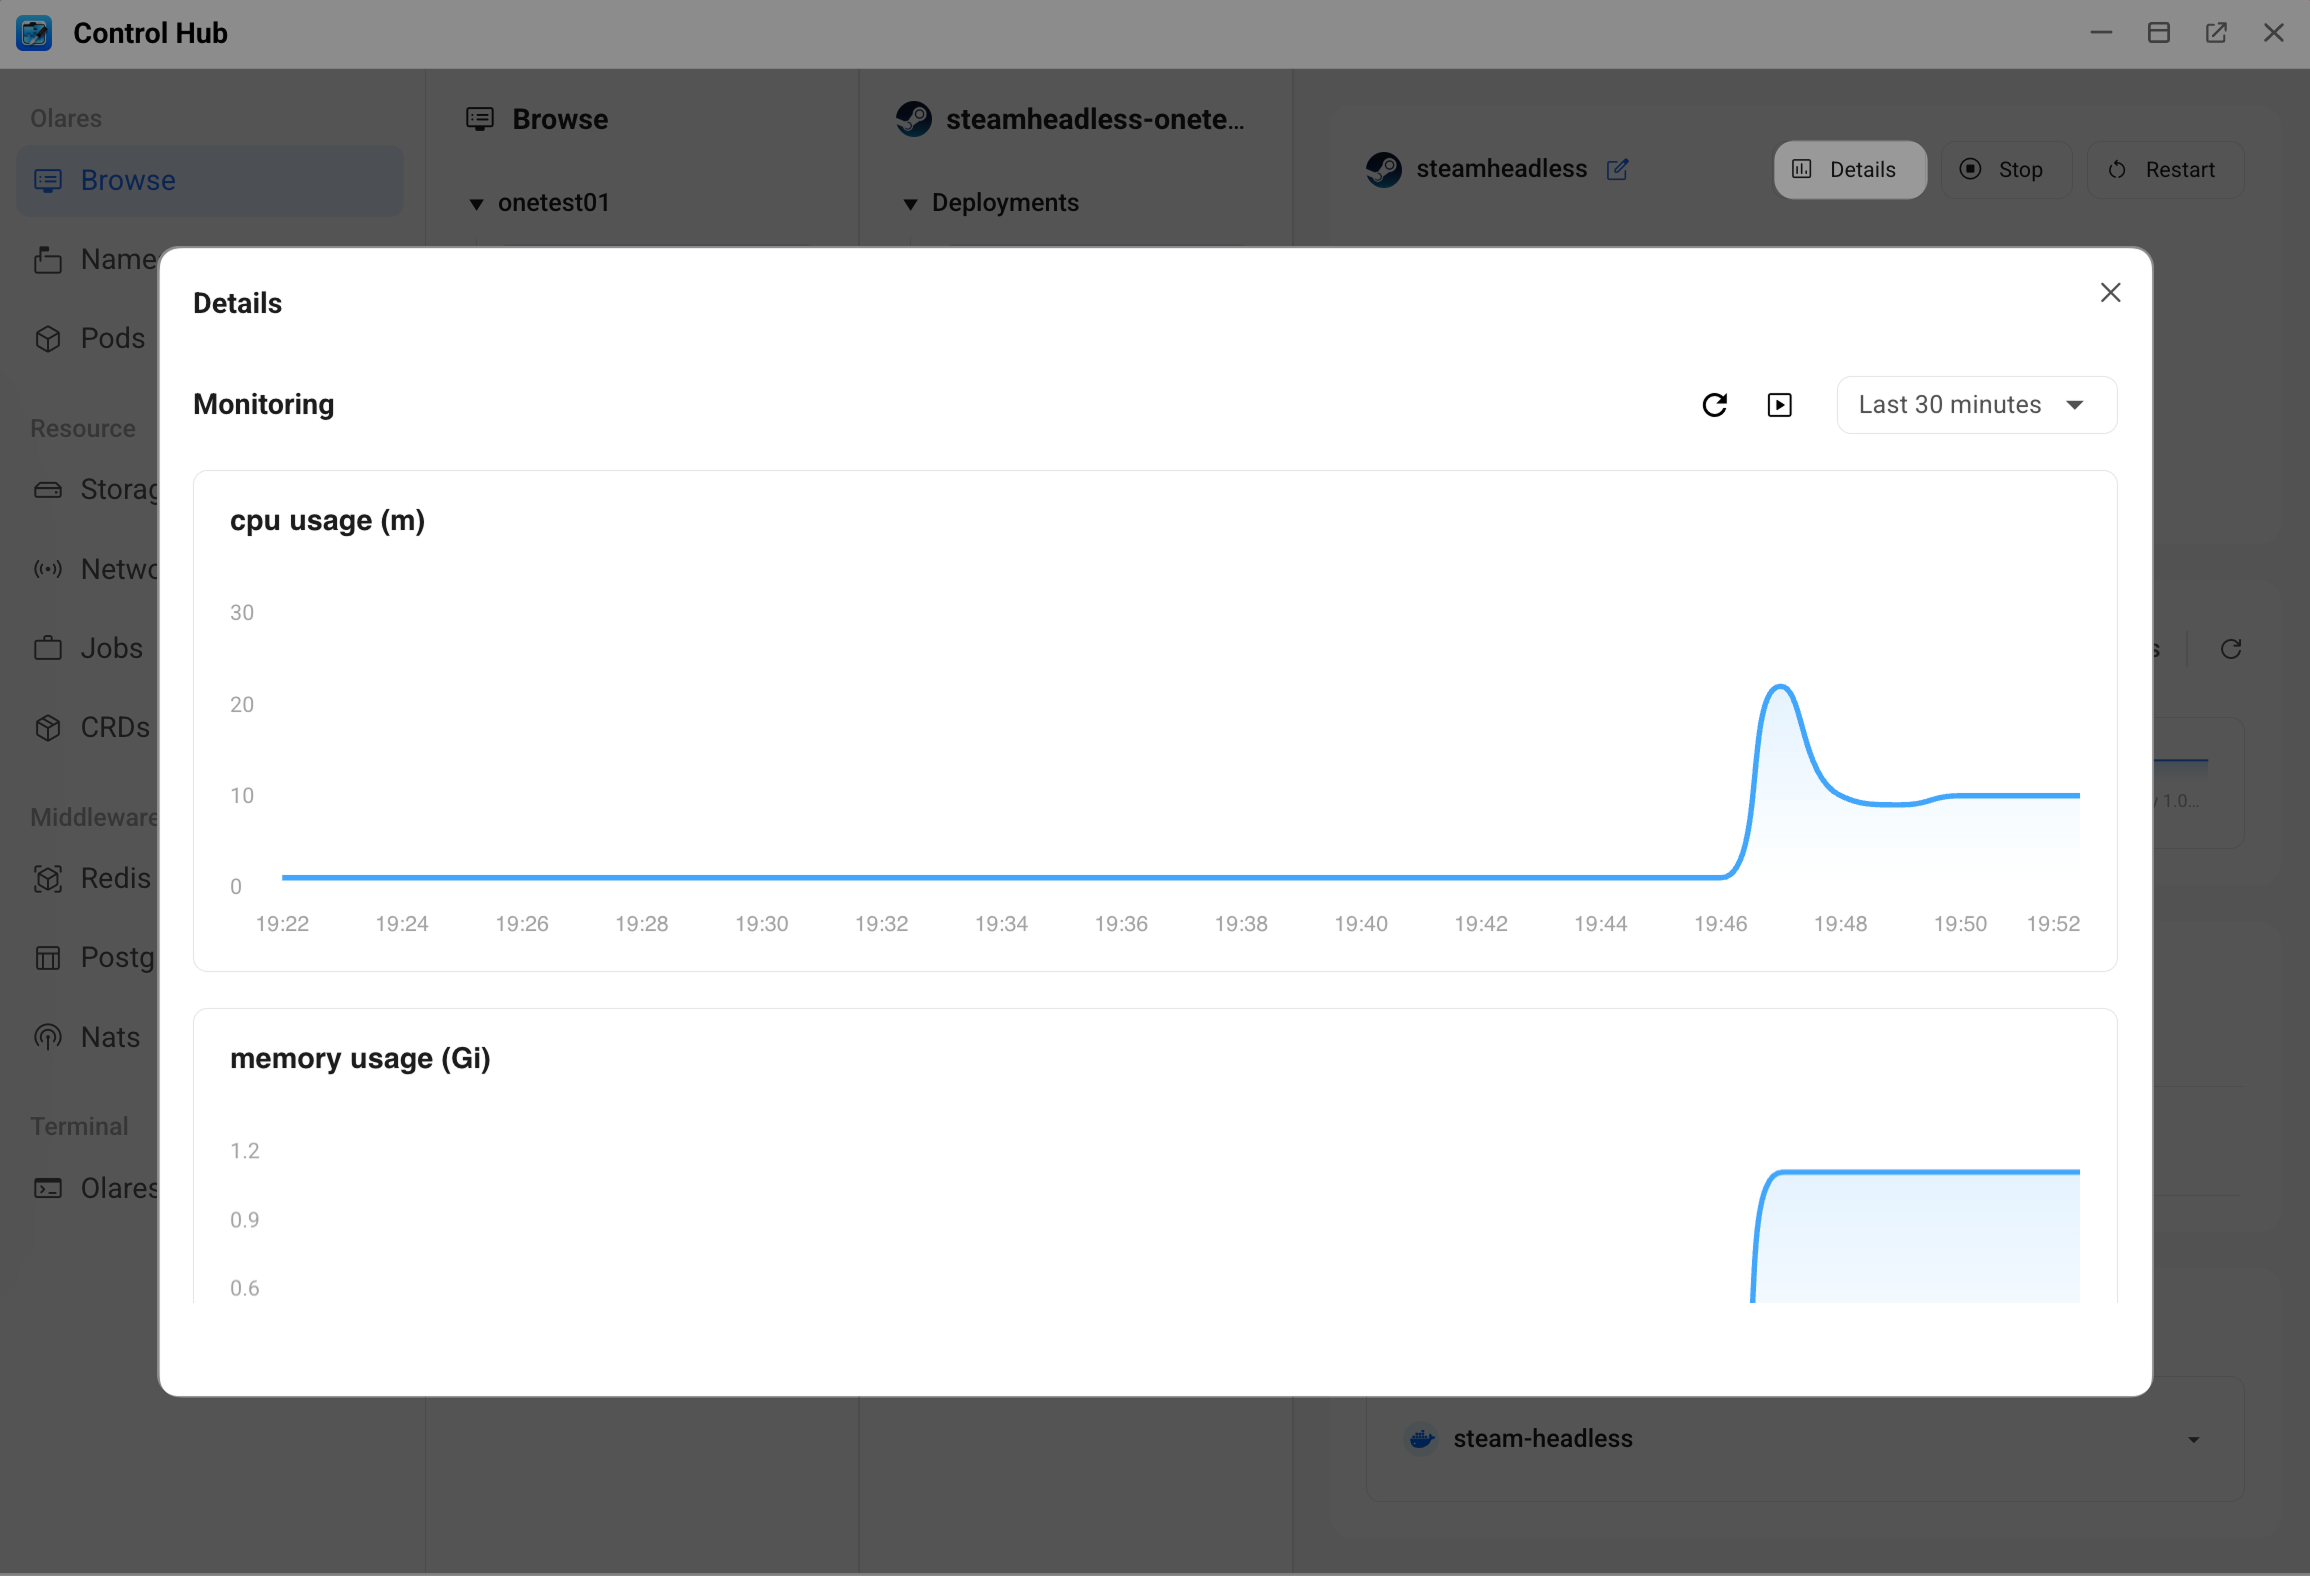2310x1576 pixels.
Task: Click the refresh icon in the background panel
Action: pos(2232,649)
